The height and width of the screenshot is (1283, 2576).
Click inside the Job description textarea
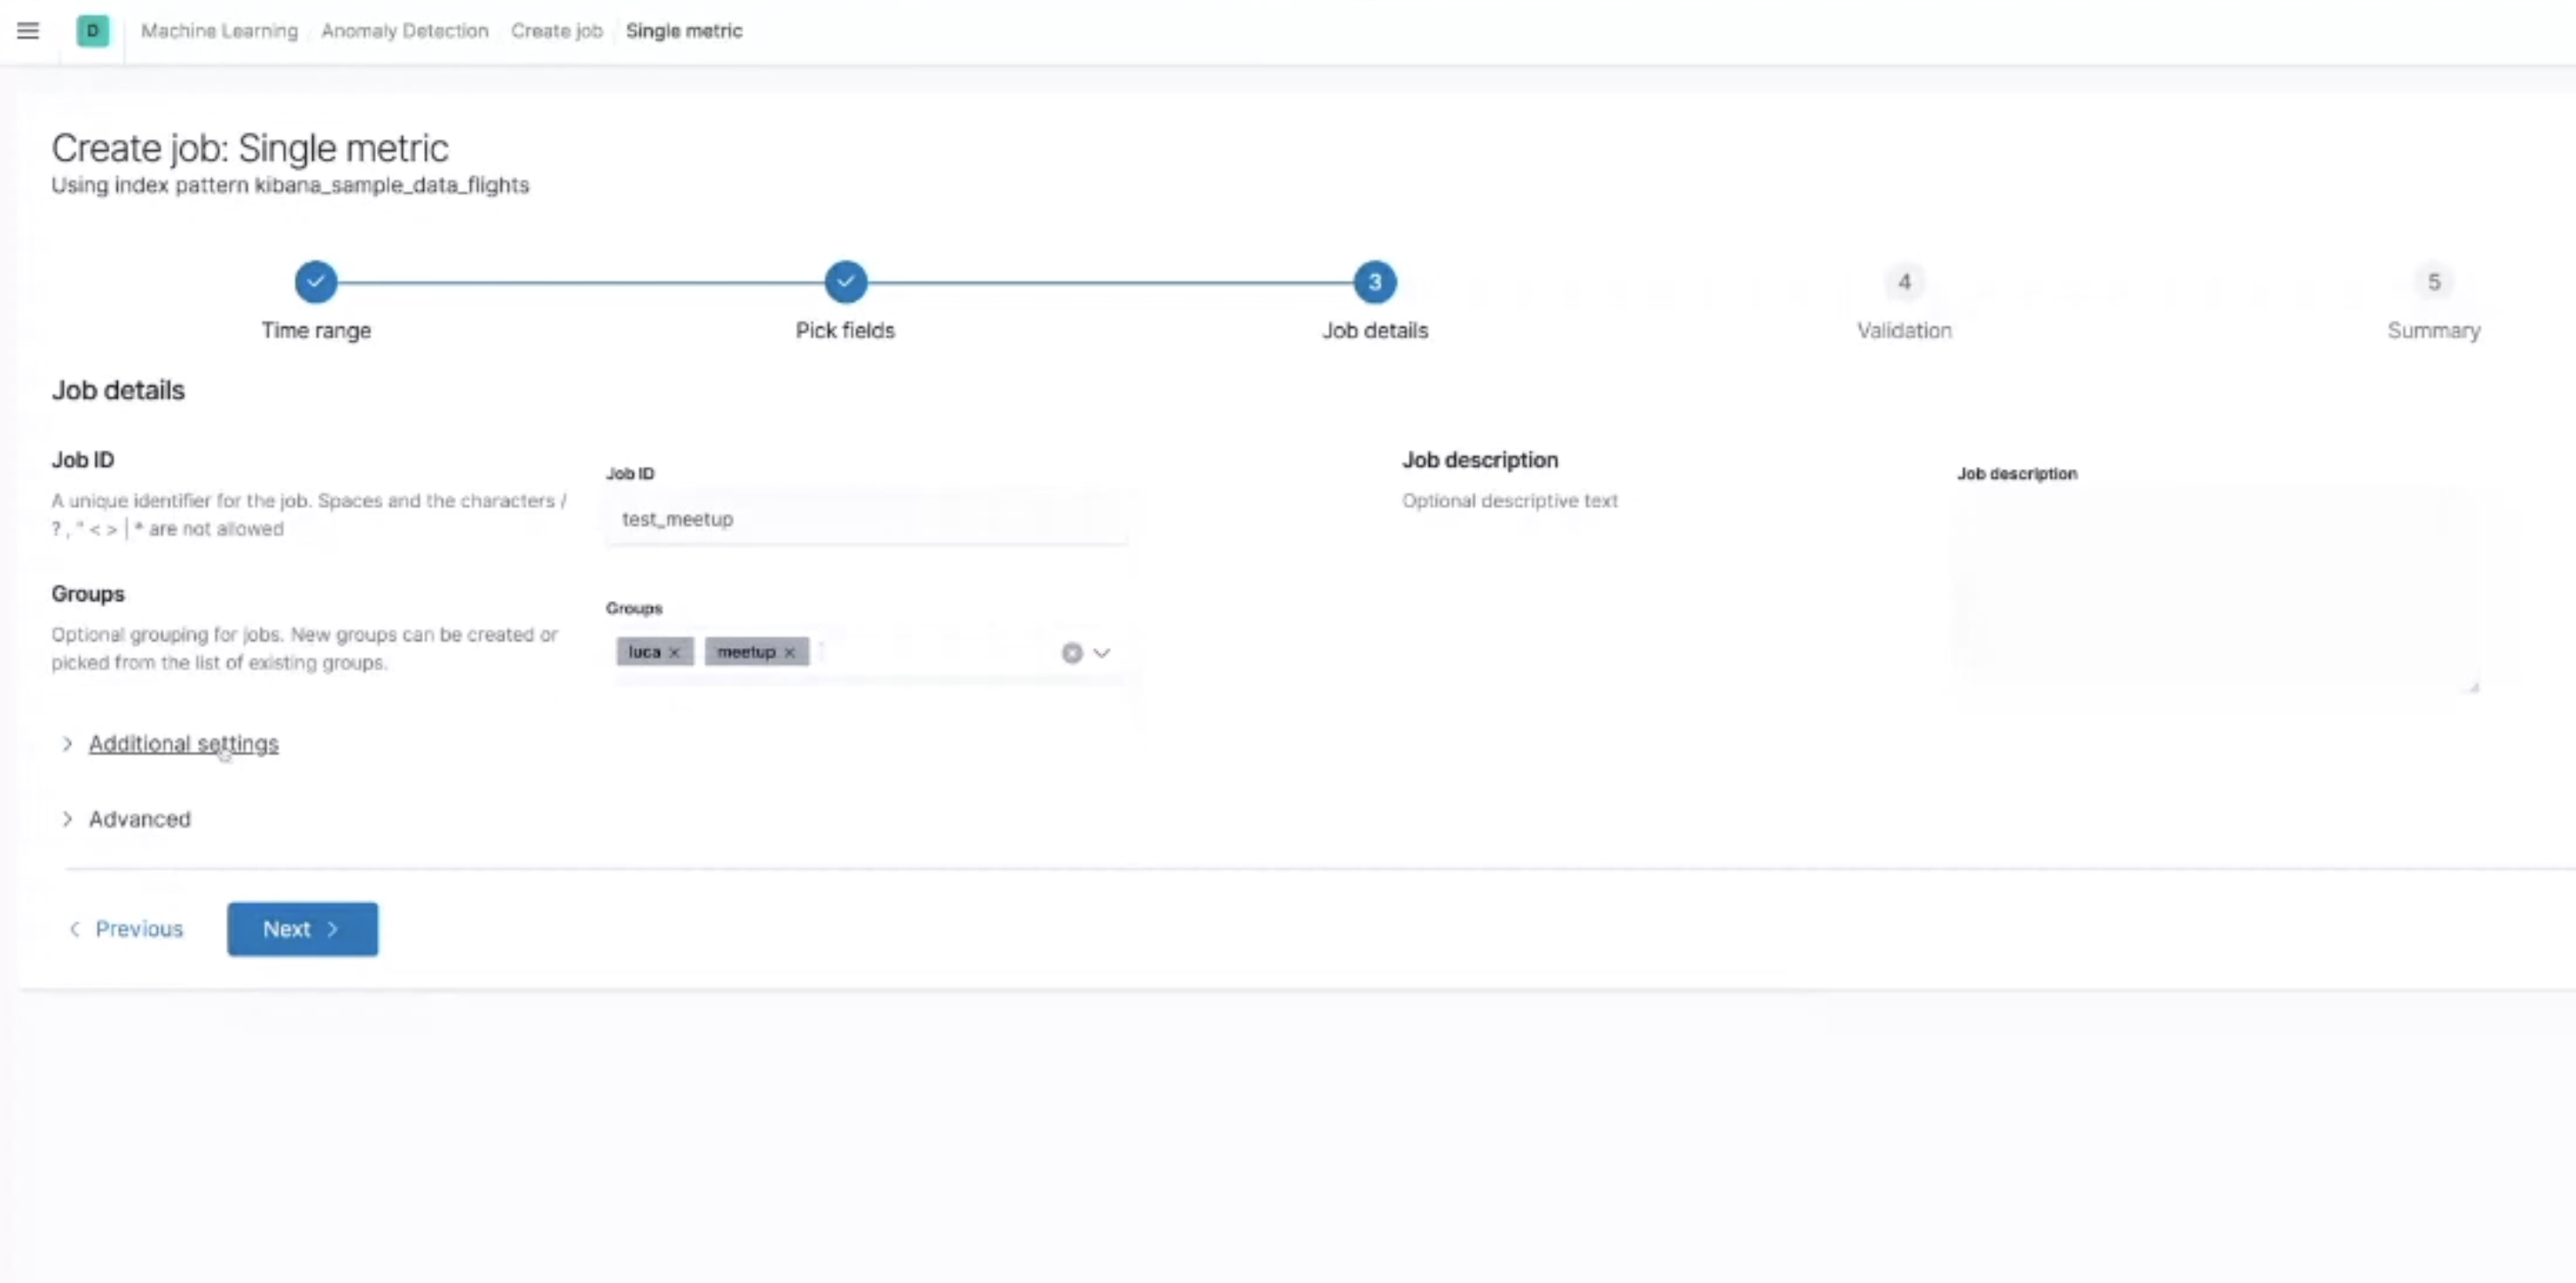click(x=2217, y=590)
